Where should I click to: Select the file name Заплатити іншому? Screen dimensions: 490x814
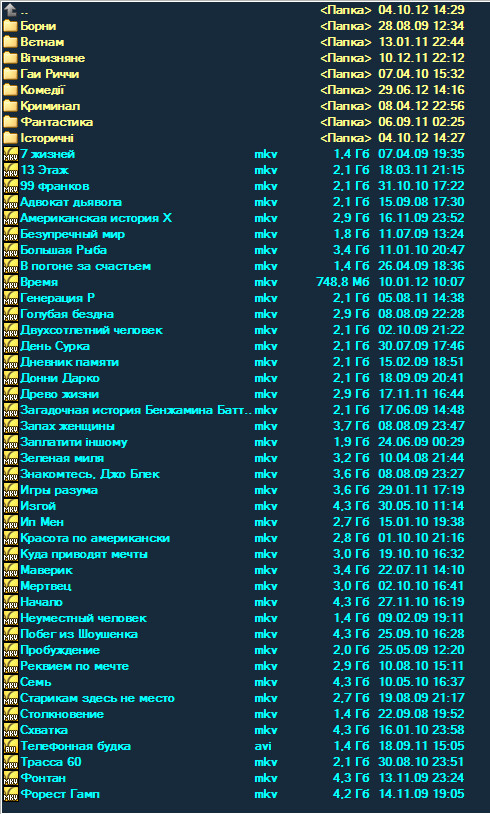point(74,443)
